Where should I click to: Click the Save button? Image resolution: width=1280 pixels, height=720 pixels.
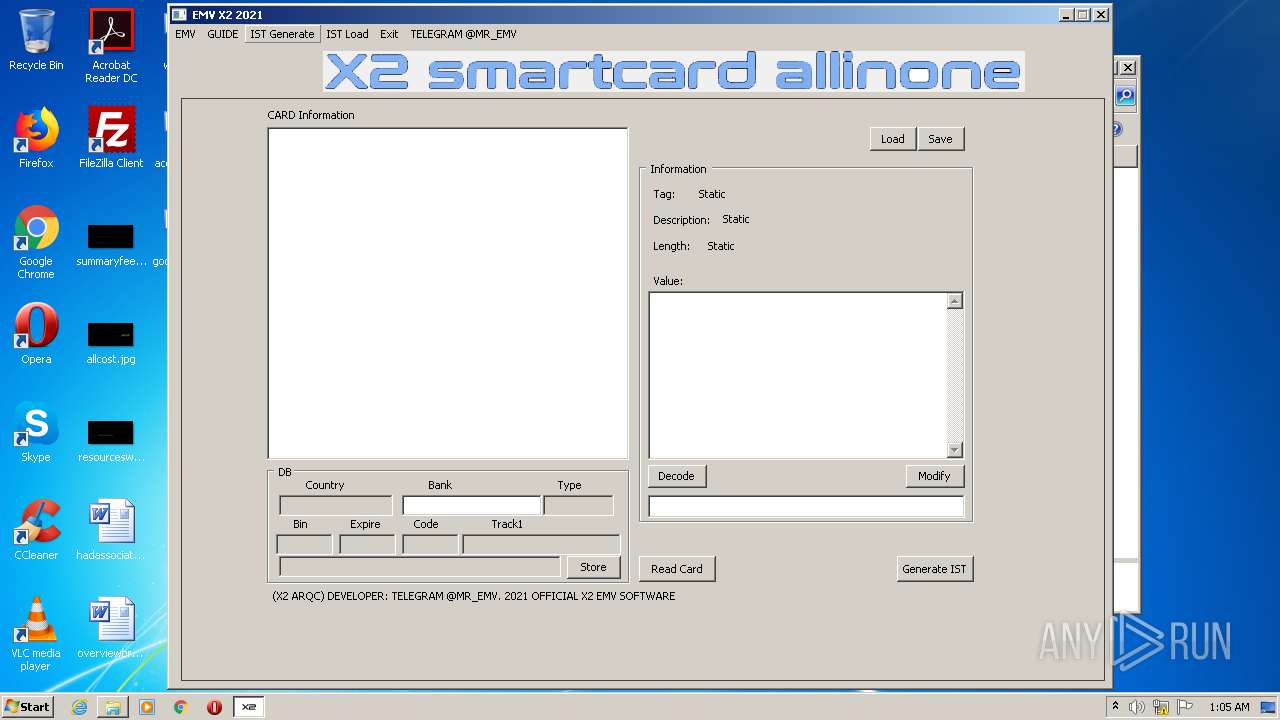click(x=940, y=139)
